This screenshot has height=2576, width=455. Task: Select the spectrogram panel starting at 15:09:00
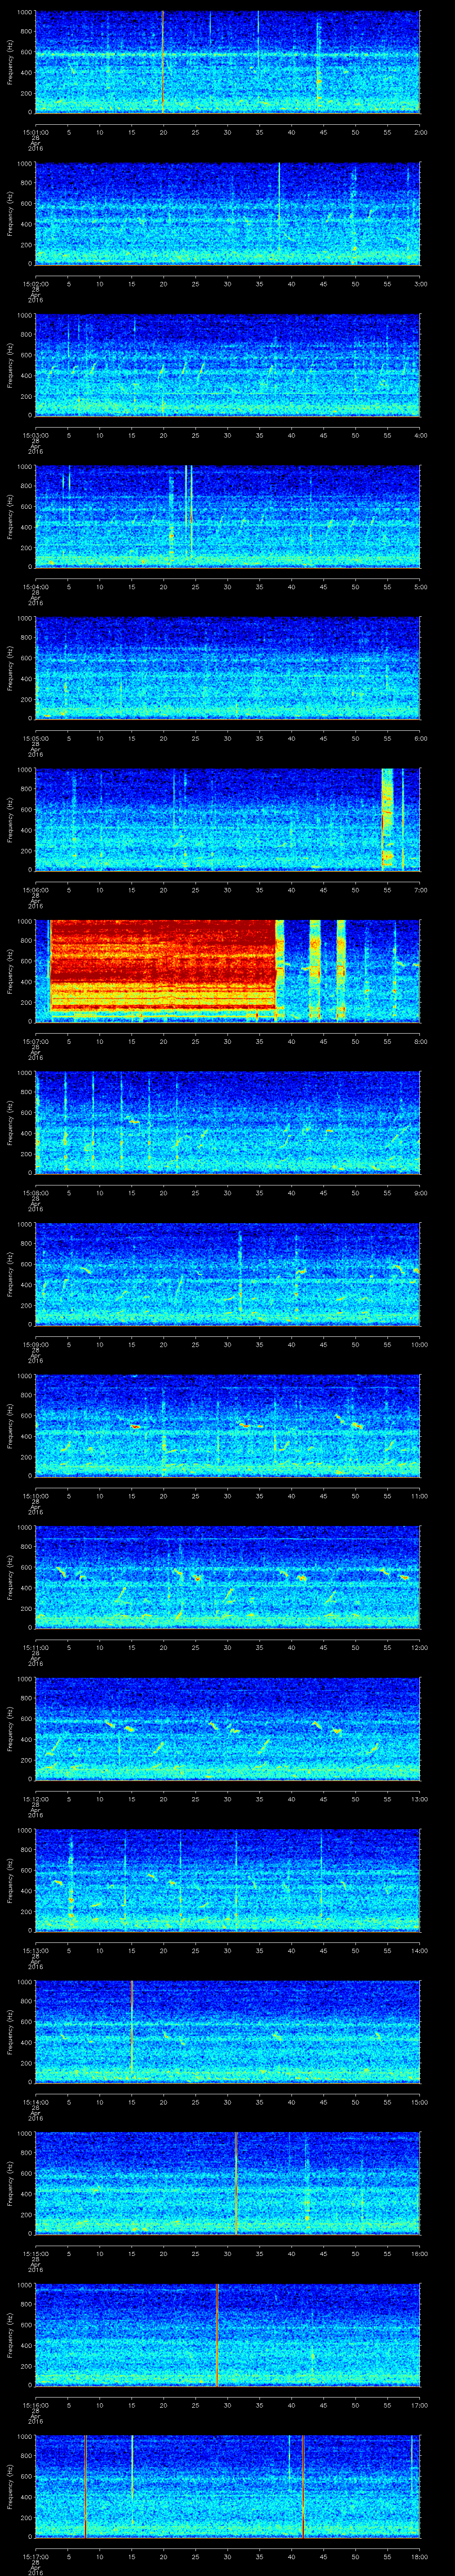(228, 1273)
